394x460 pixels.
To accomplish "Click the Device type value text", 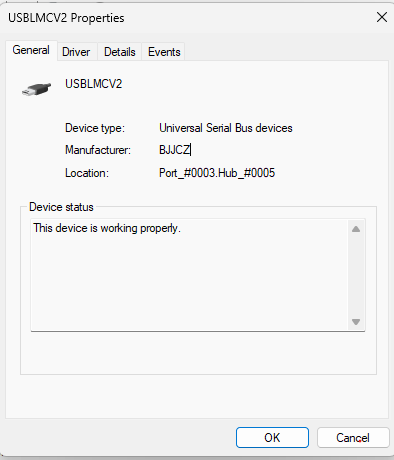I will (x=226, y=128).
